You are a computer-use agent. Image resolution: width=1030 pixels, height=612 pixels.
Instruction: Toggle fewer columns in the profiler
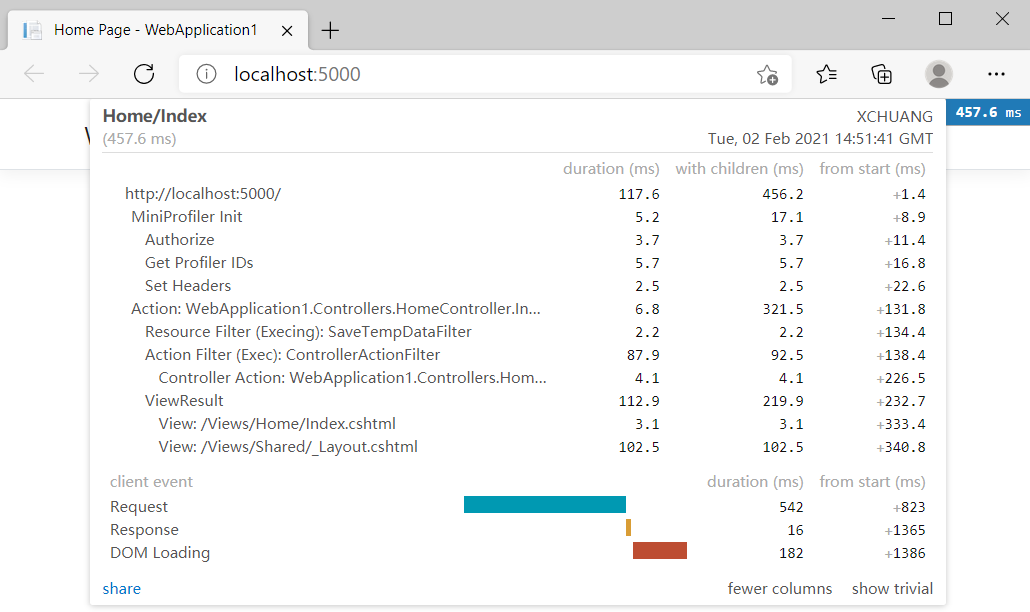(x=780, y=588)
